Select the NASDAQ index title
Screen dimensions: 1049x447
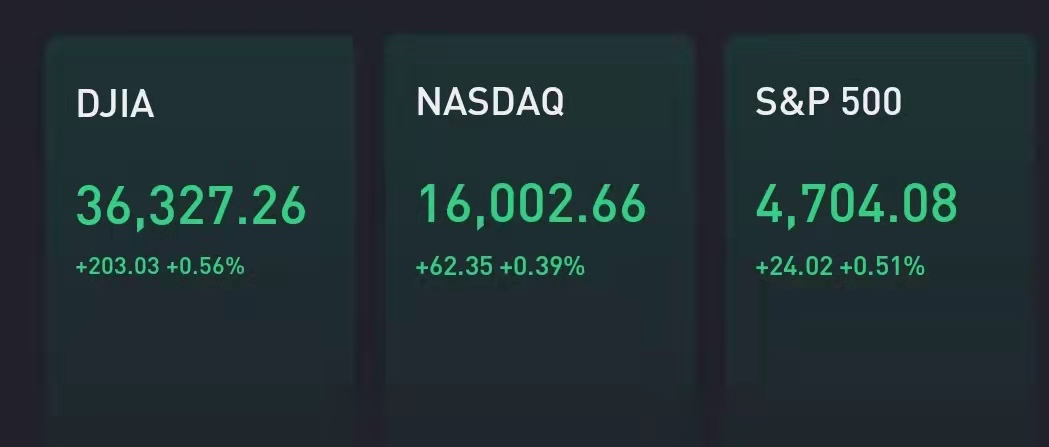pos(490,102)
